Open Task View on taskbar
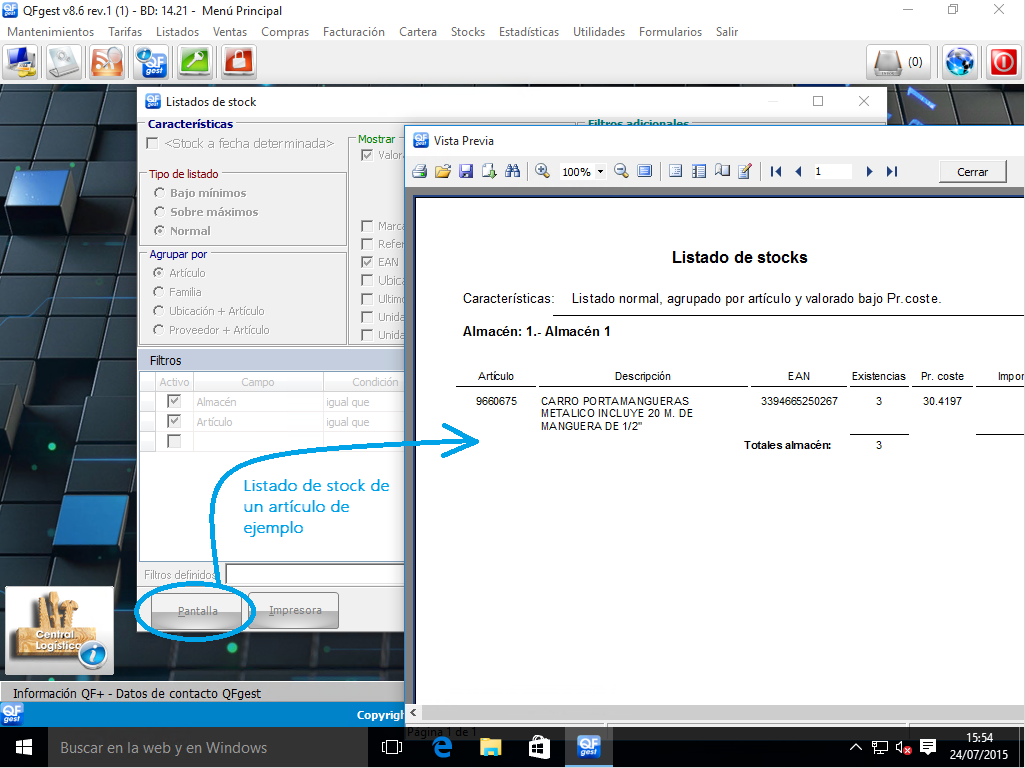The image size is (1025, 768). 392,747
